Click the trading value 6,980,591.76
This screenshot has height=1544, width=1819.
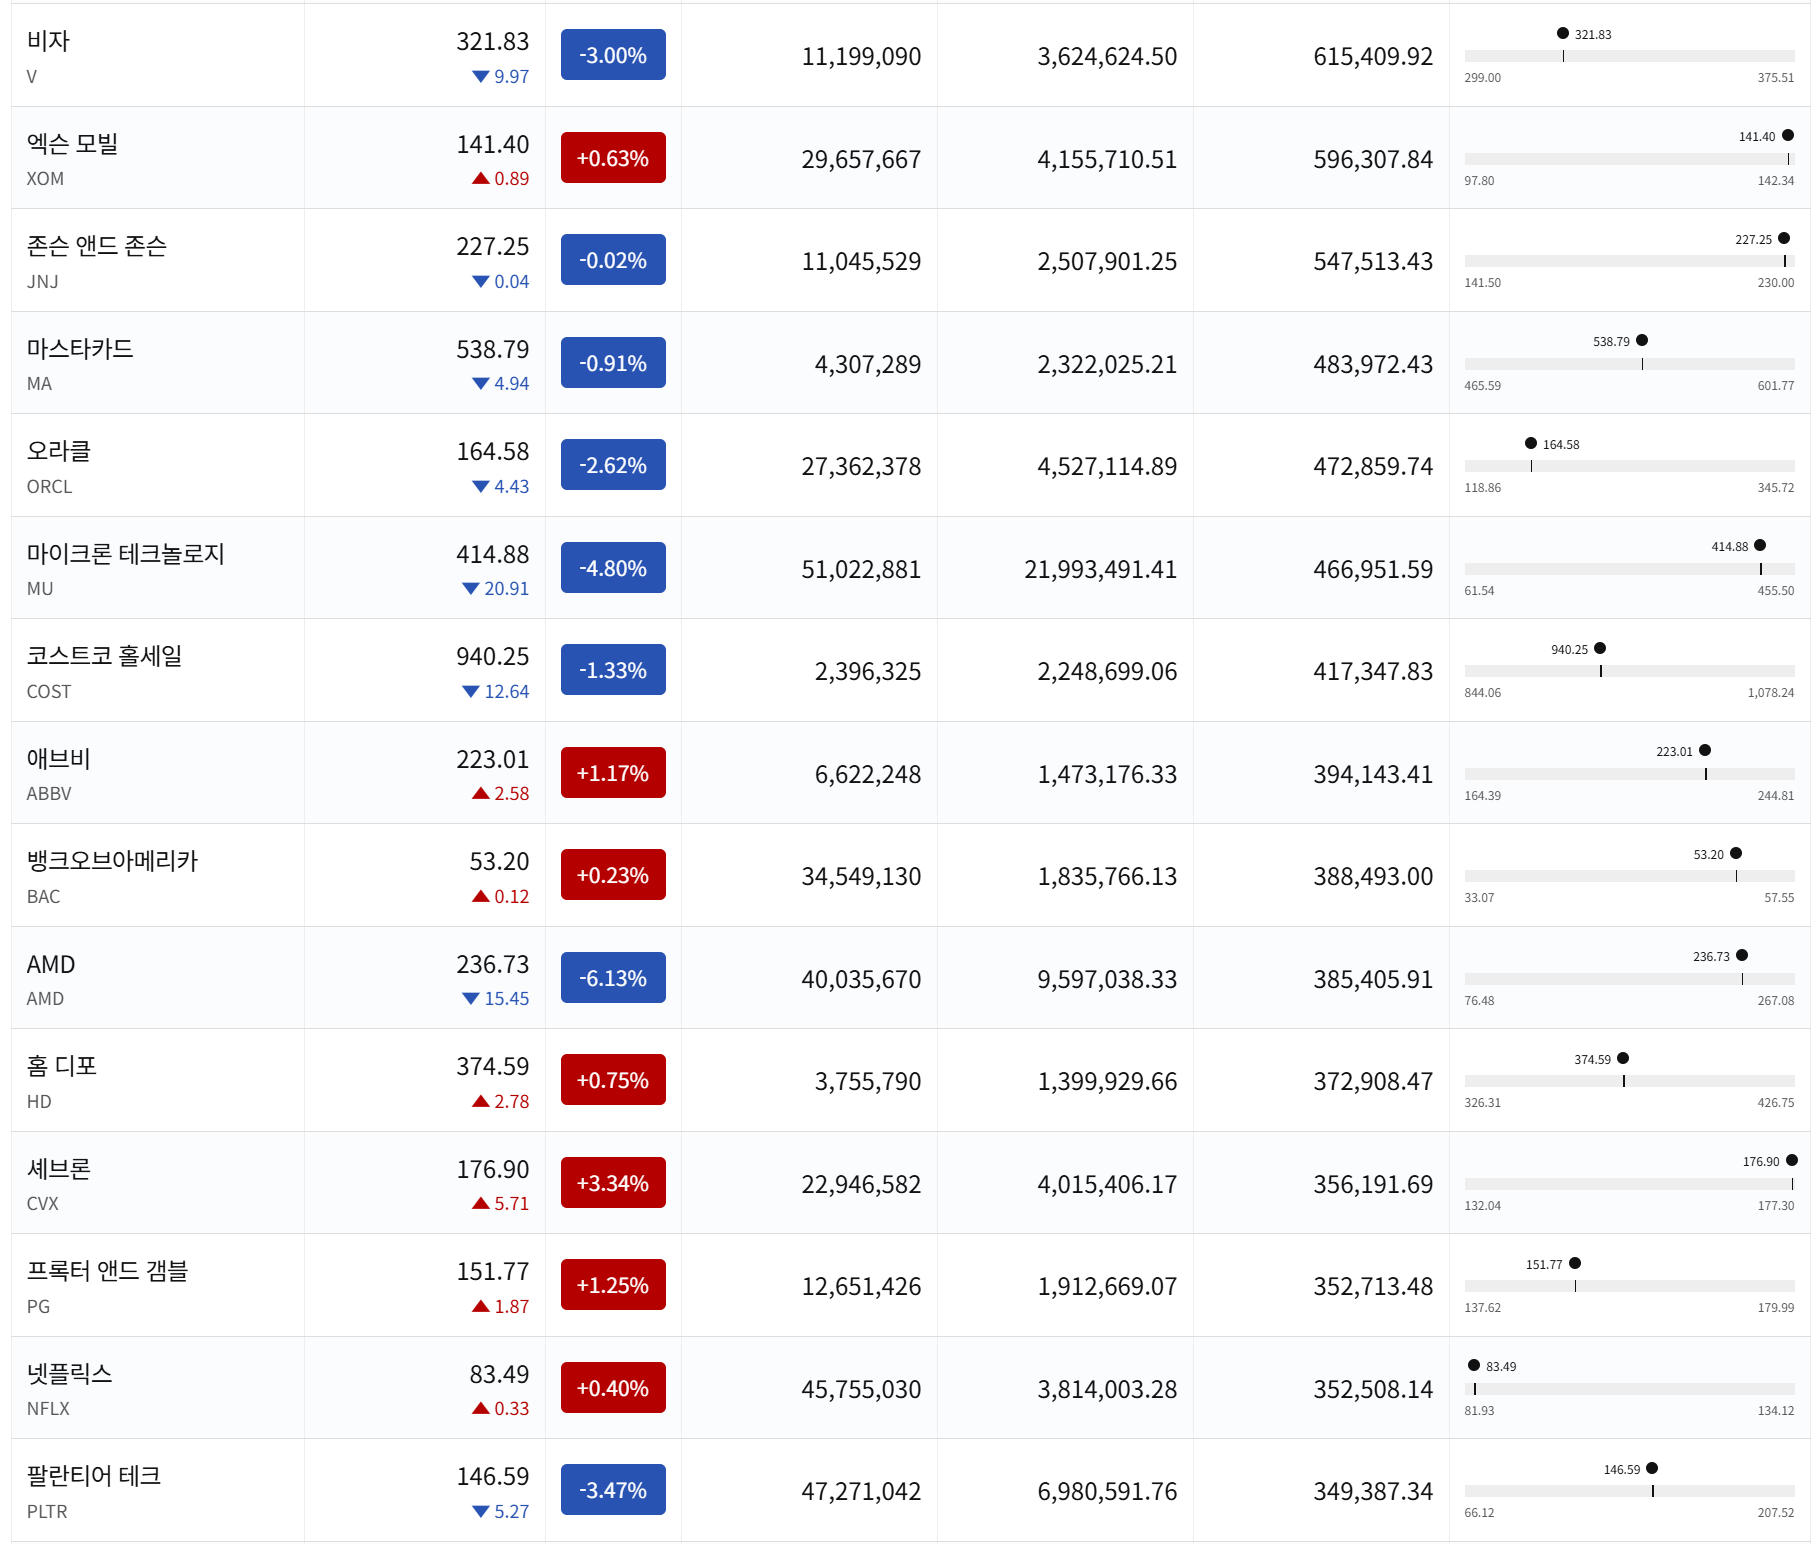click(1107, 1492)
